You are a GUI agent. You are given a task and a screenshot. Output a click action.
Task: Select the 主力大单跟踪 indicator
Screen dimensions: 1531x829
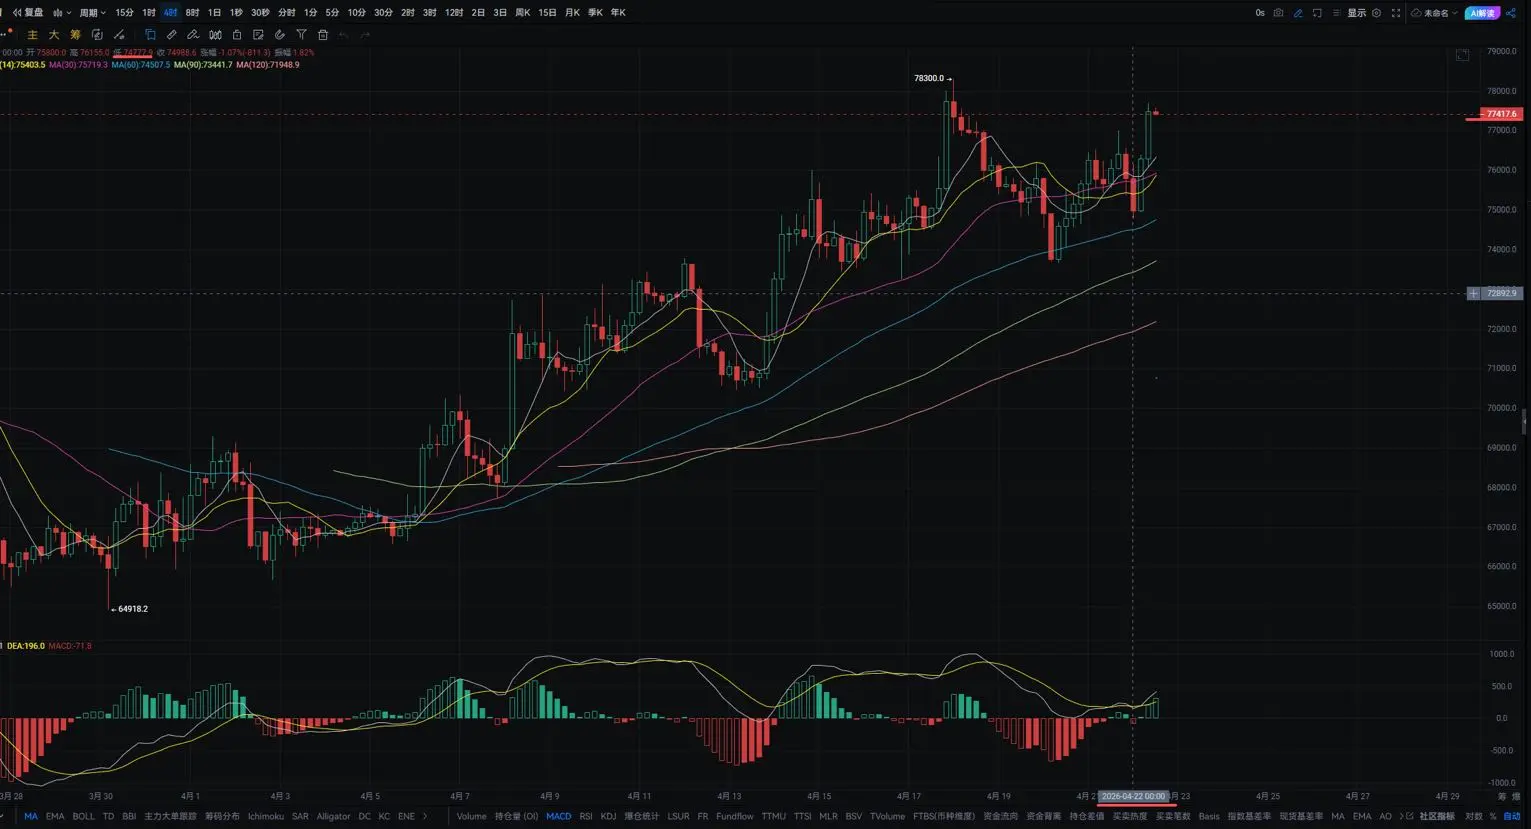[171, 816]
